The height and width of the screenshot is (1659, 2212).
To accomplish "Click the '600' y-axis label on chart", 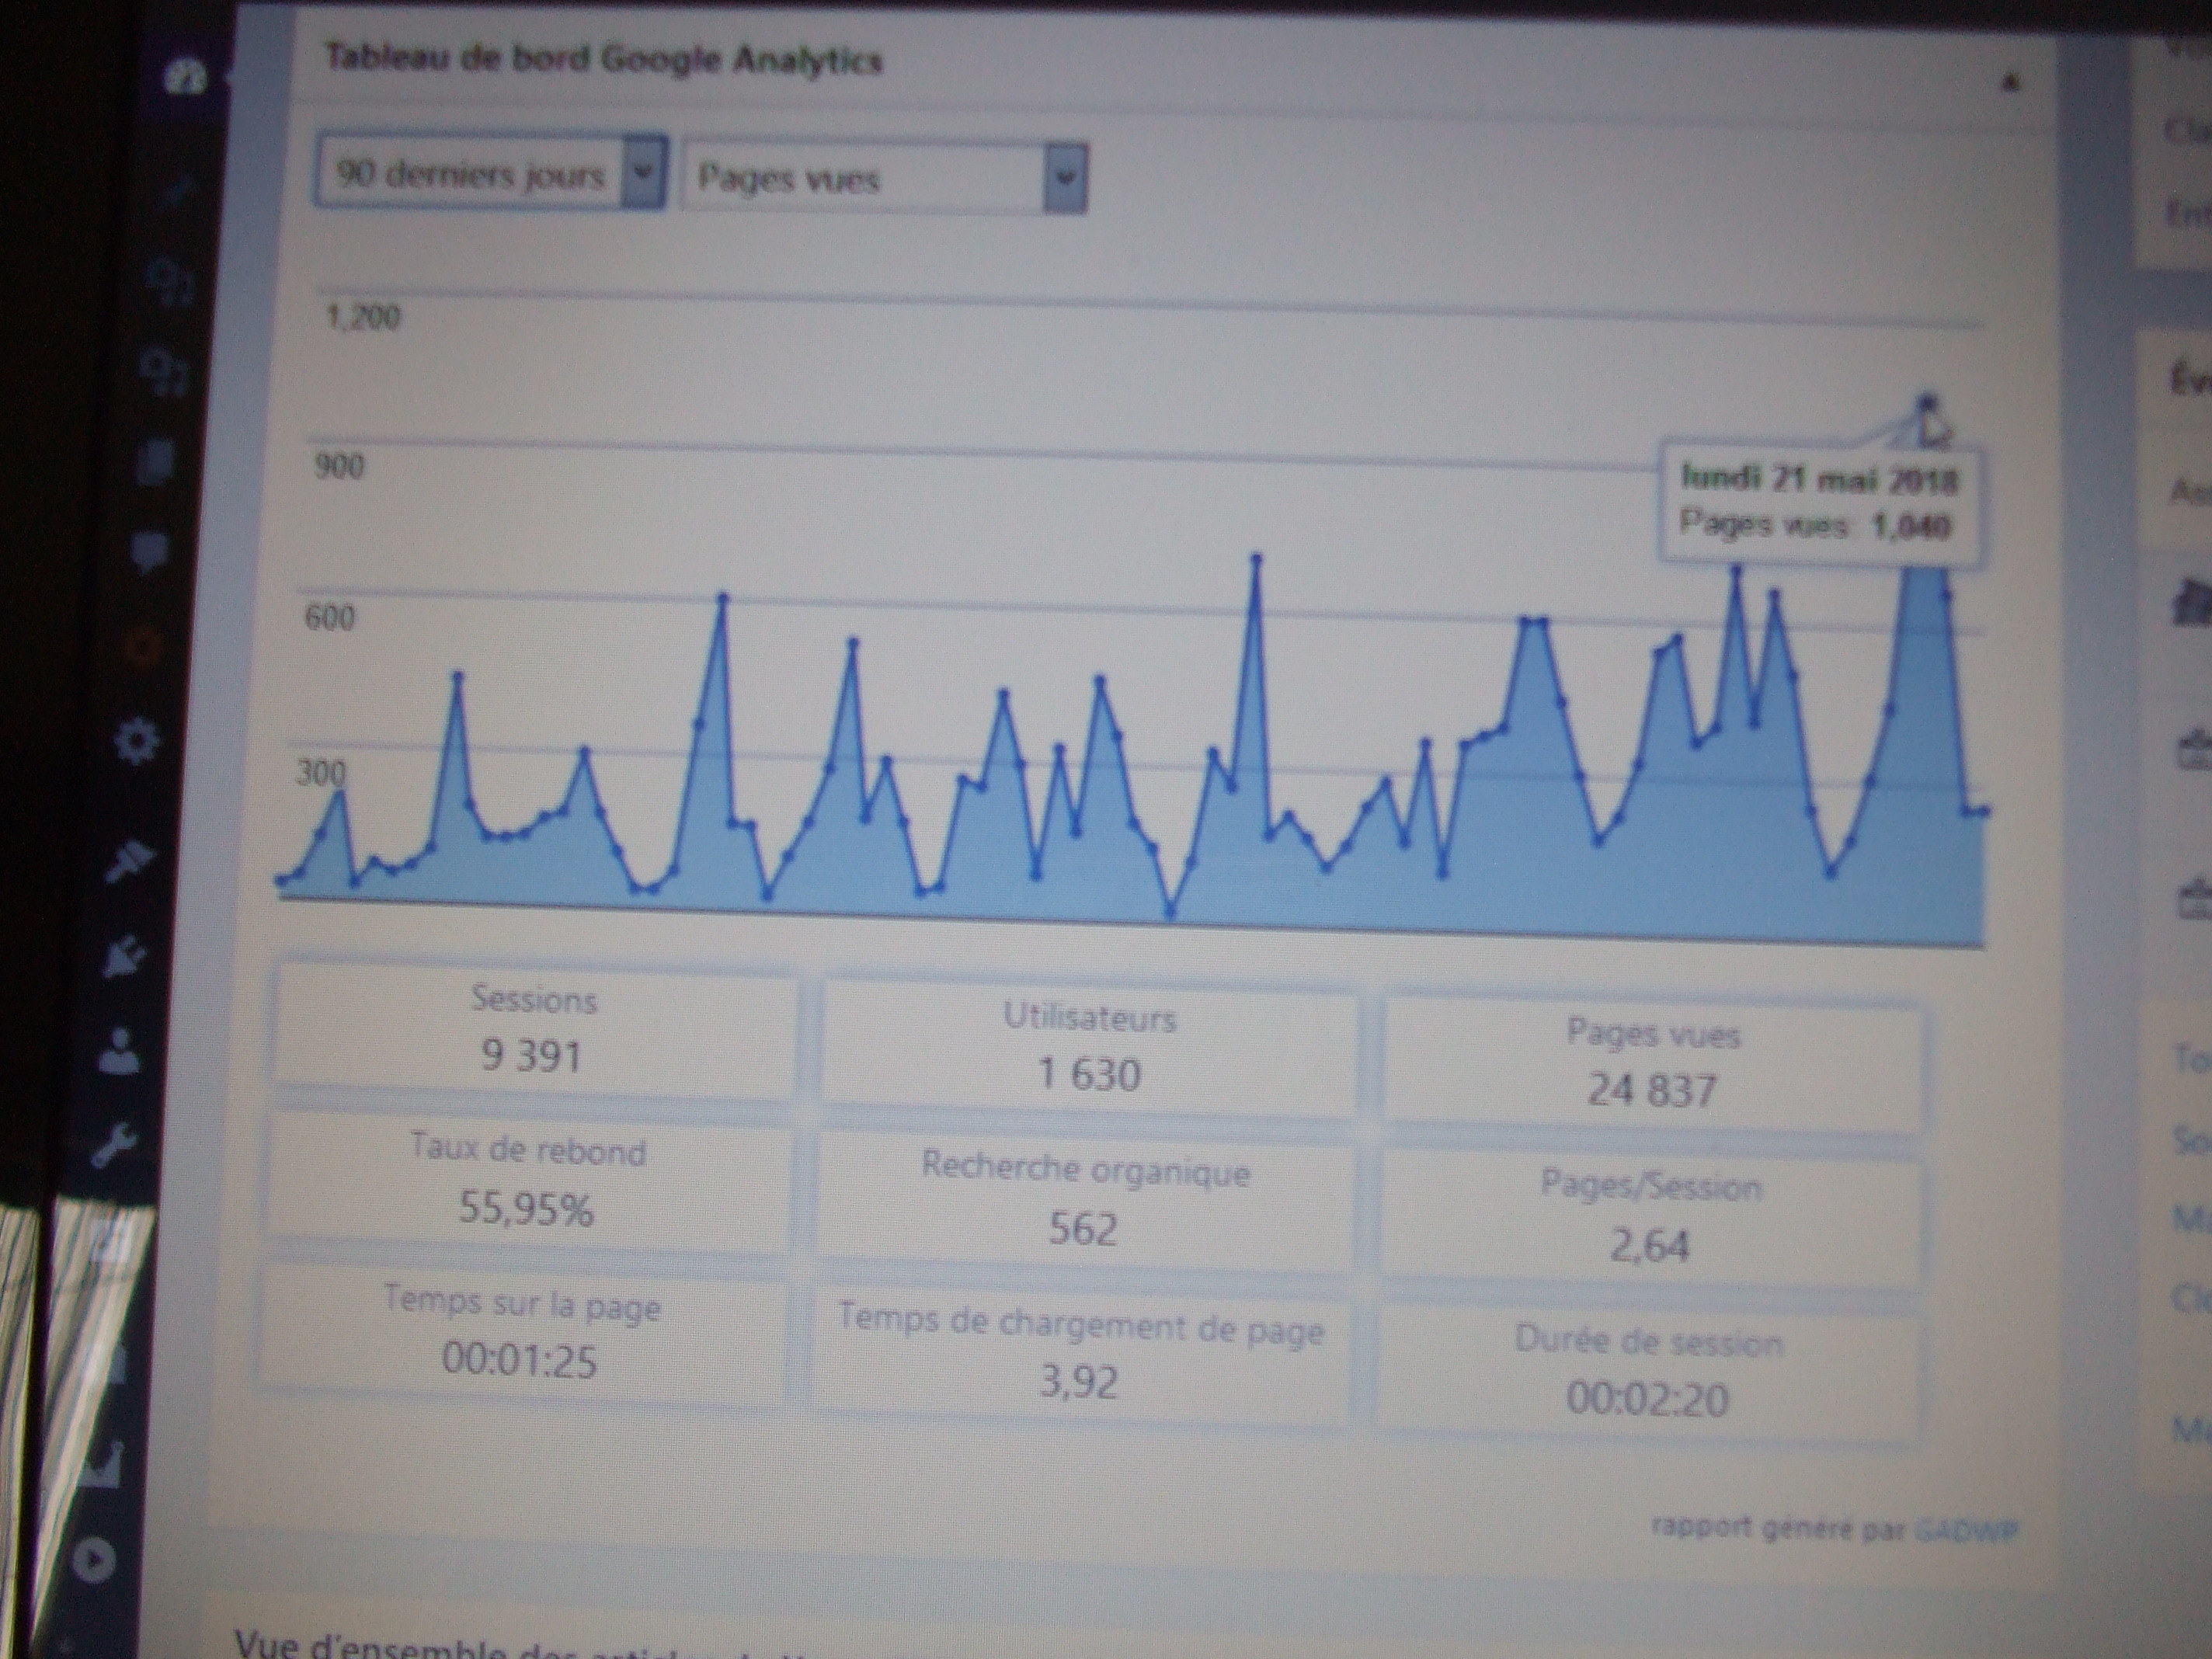I will tap(329, 617).
